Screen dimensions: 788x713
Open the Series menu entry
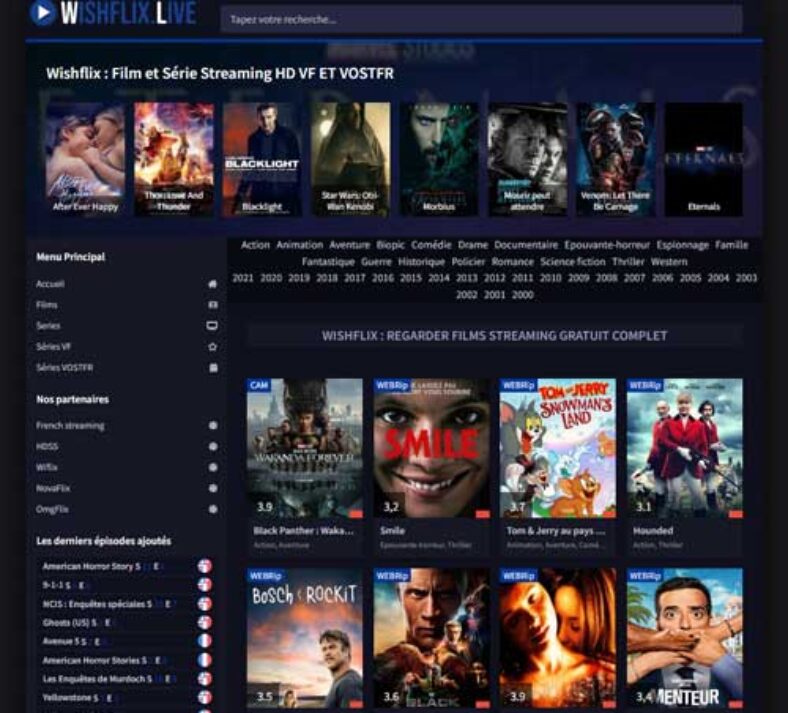click(x=48, y=326)
